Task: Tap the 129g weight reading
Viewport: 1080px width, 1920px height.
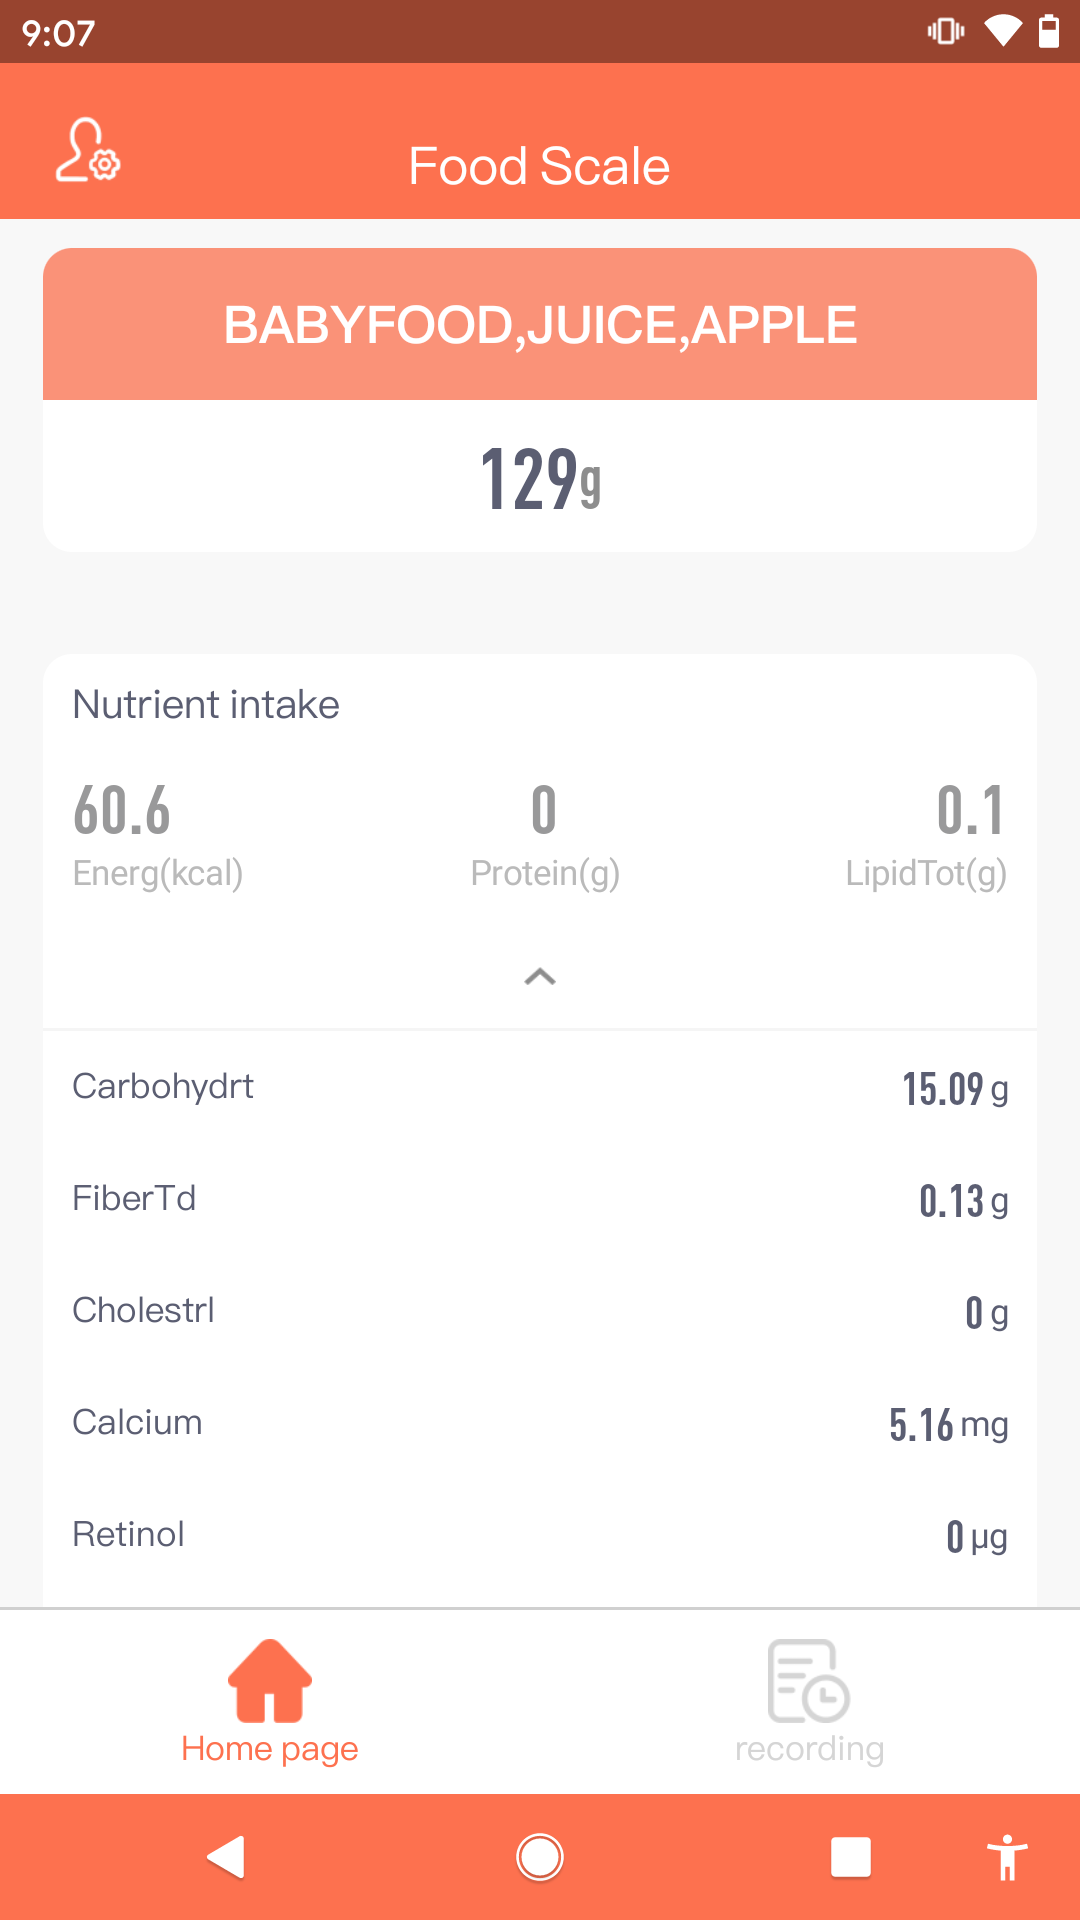Action: (540, 479)
